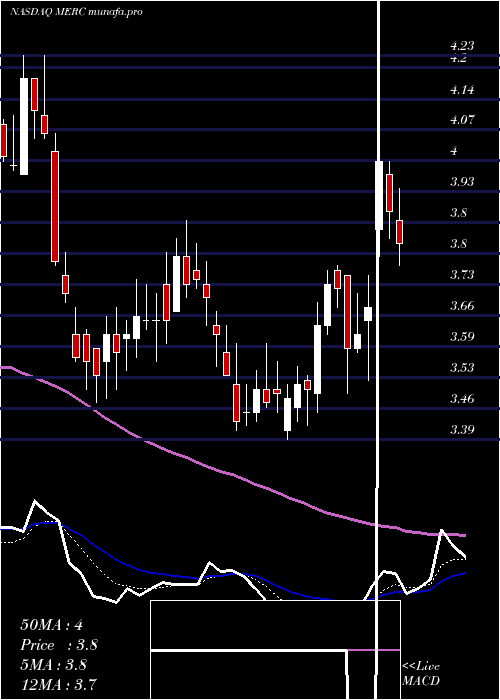This screenshot has width=500, height=700.
Task: Click the last red candle at the right end
Action: pyautogui.click(x=400, y=231)
